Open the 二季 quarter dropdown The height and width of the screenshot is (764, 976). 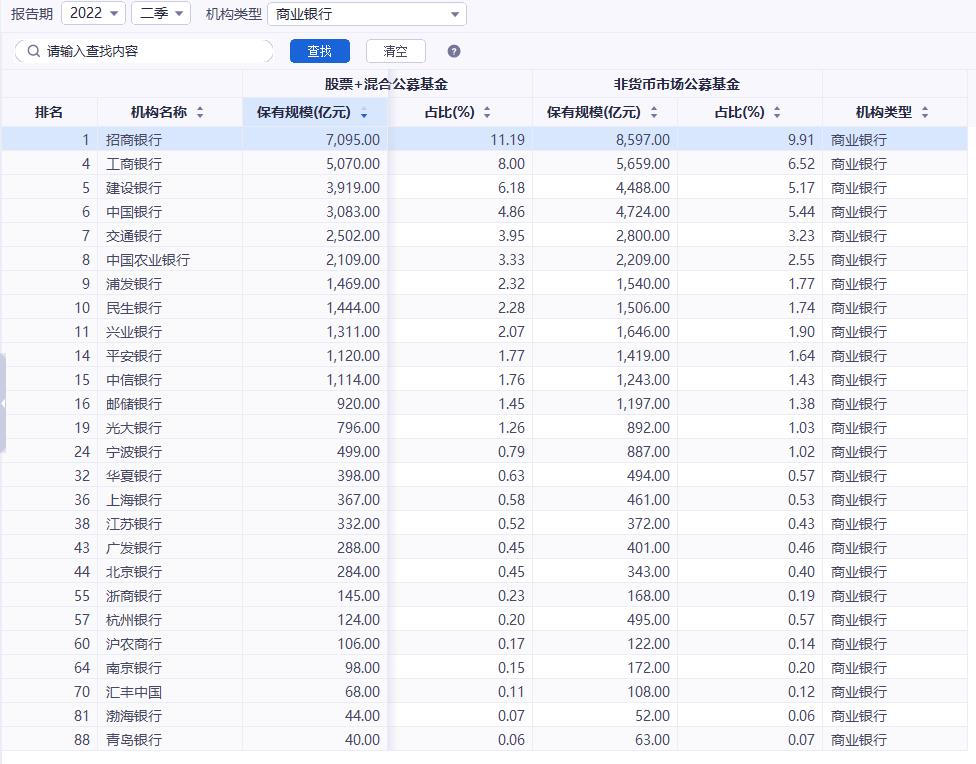pos(160,13)
